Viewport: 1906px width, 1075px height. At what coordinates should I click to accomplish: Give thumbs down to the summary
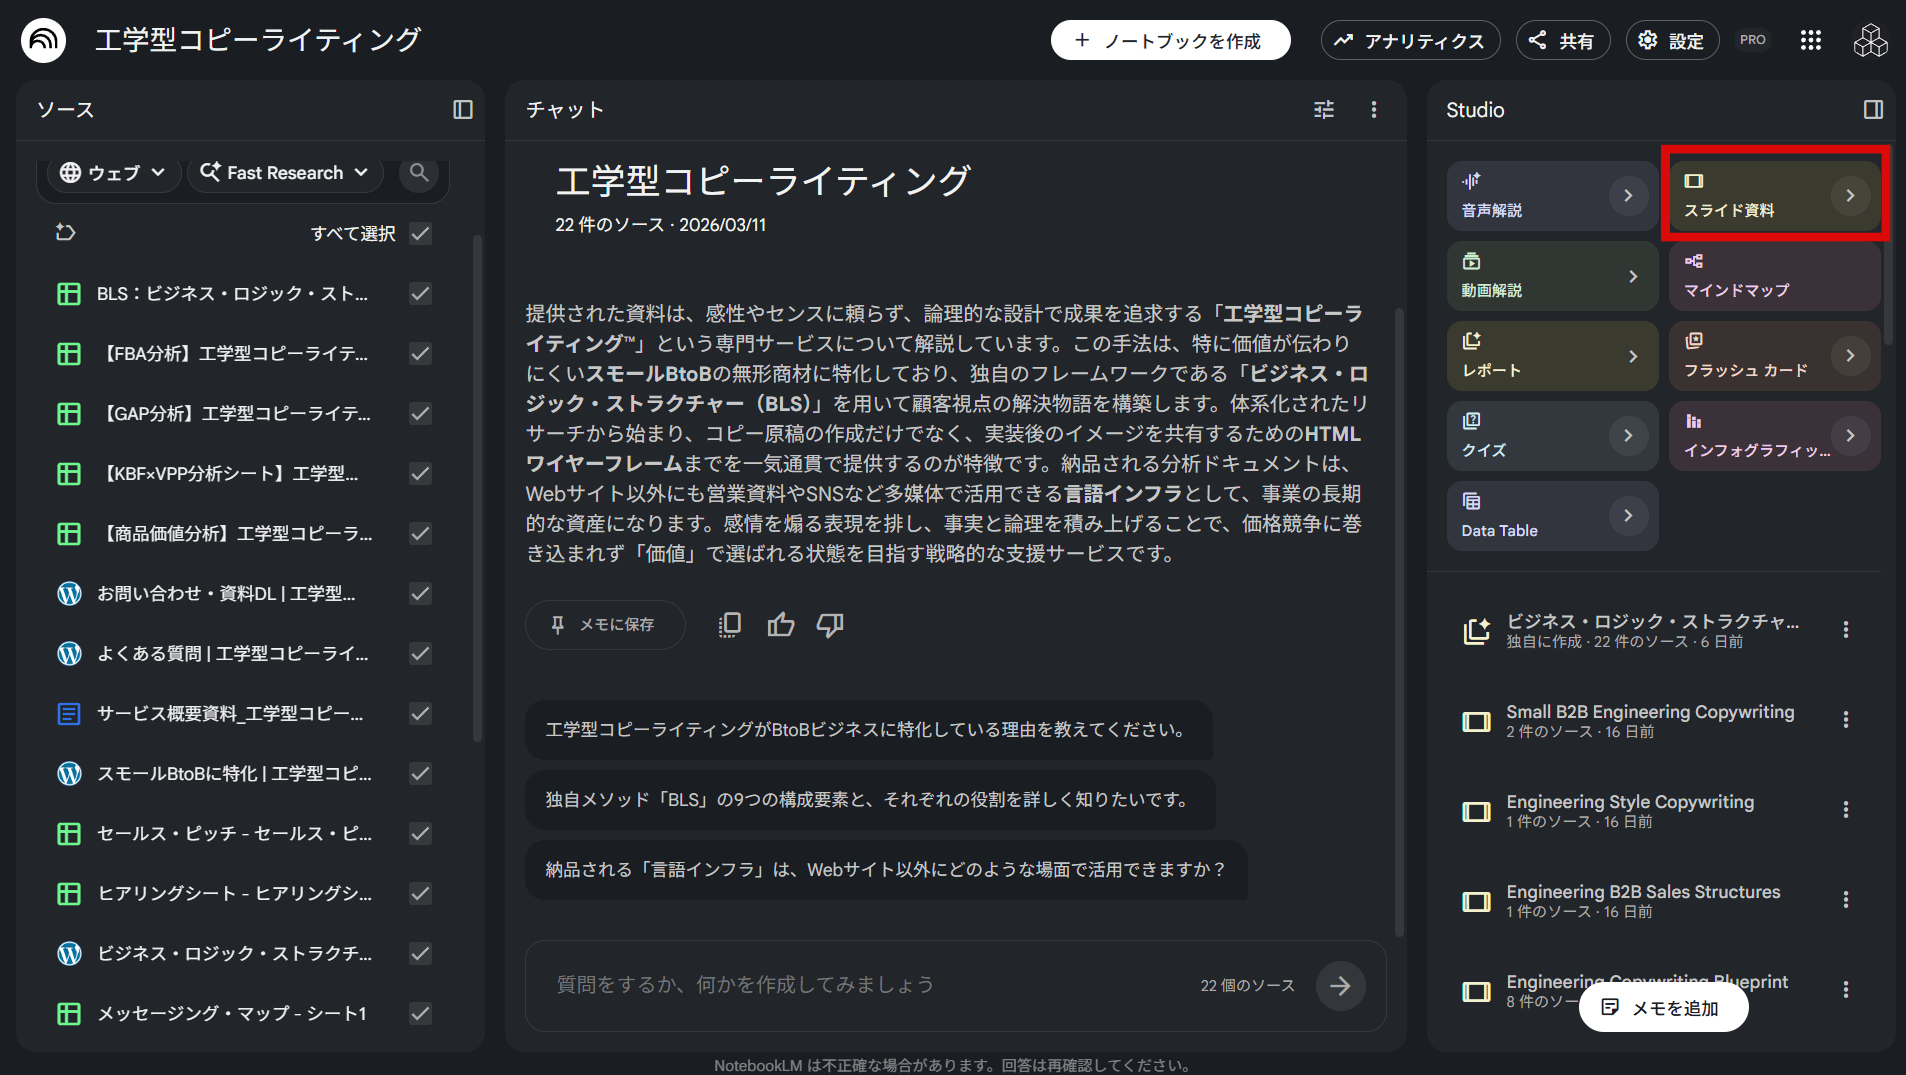(830, 625)
